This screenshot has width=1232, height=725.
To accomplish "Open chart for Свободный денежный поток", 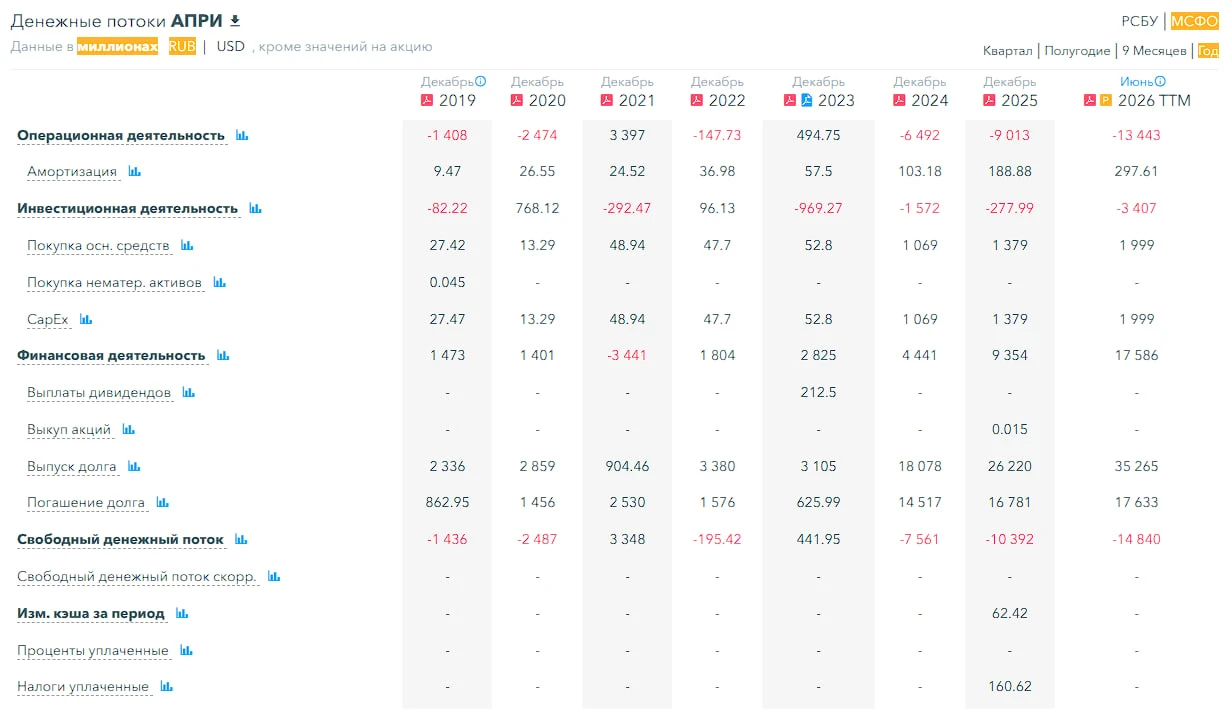I will [241, 540].
